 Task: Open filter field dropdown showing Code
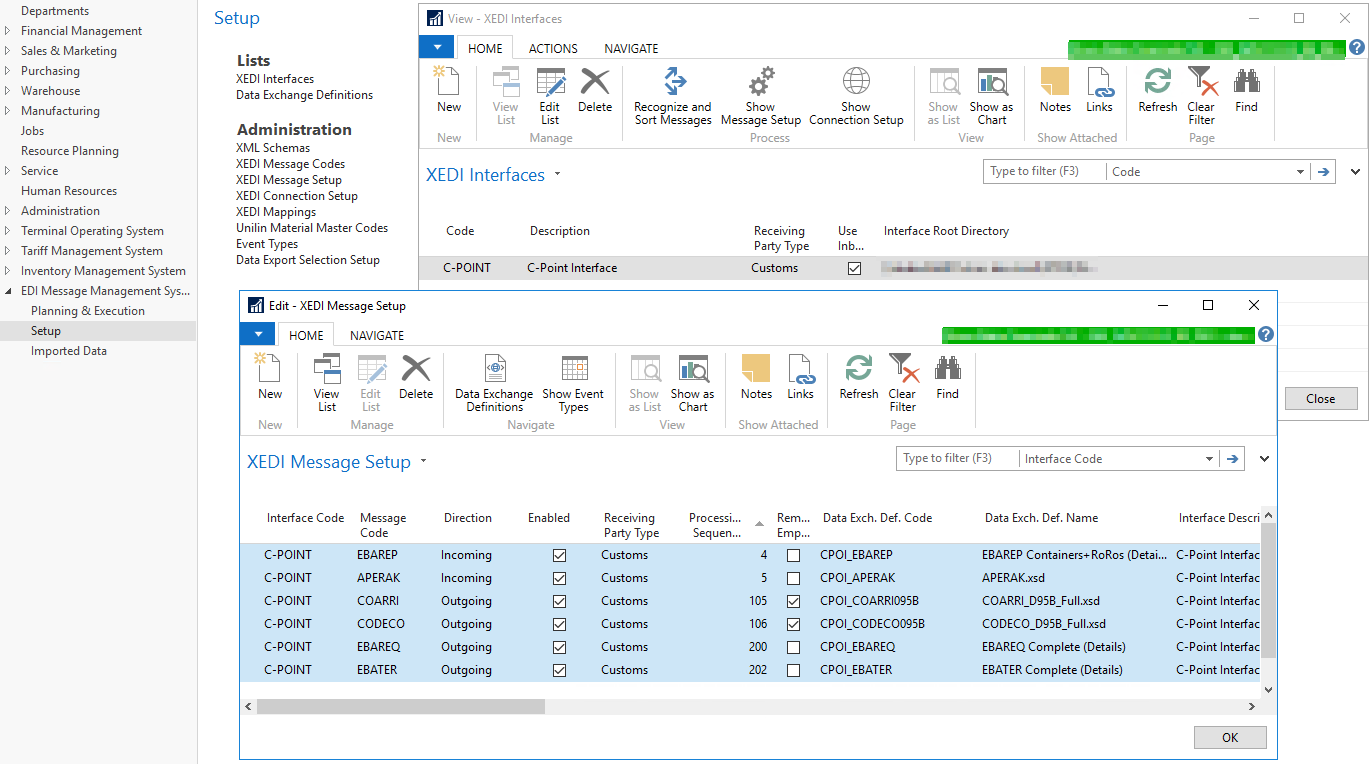(x=1300, y=172)
